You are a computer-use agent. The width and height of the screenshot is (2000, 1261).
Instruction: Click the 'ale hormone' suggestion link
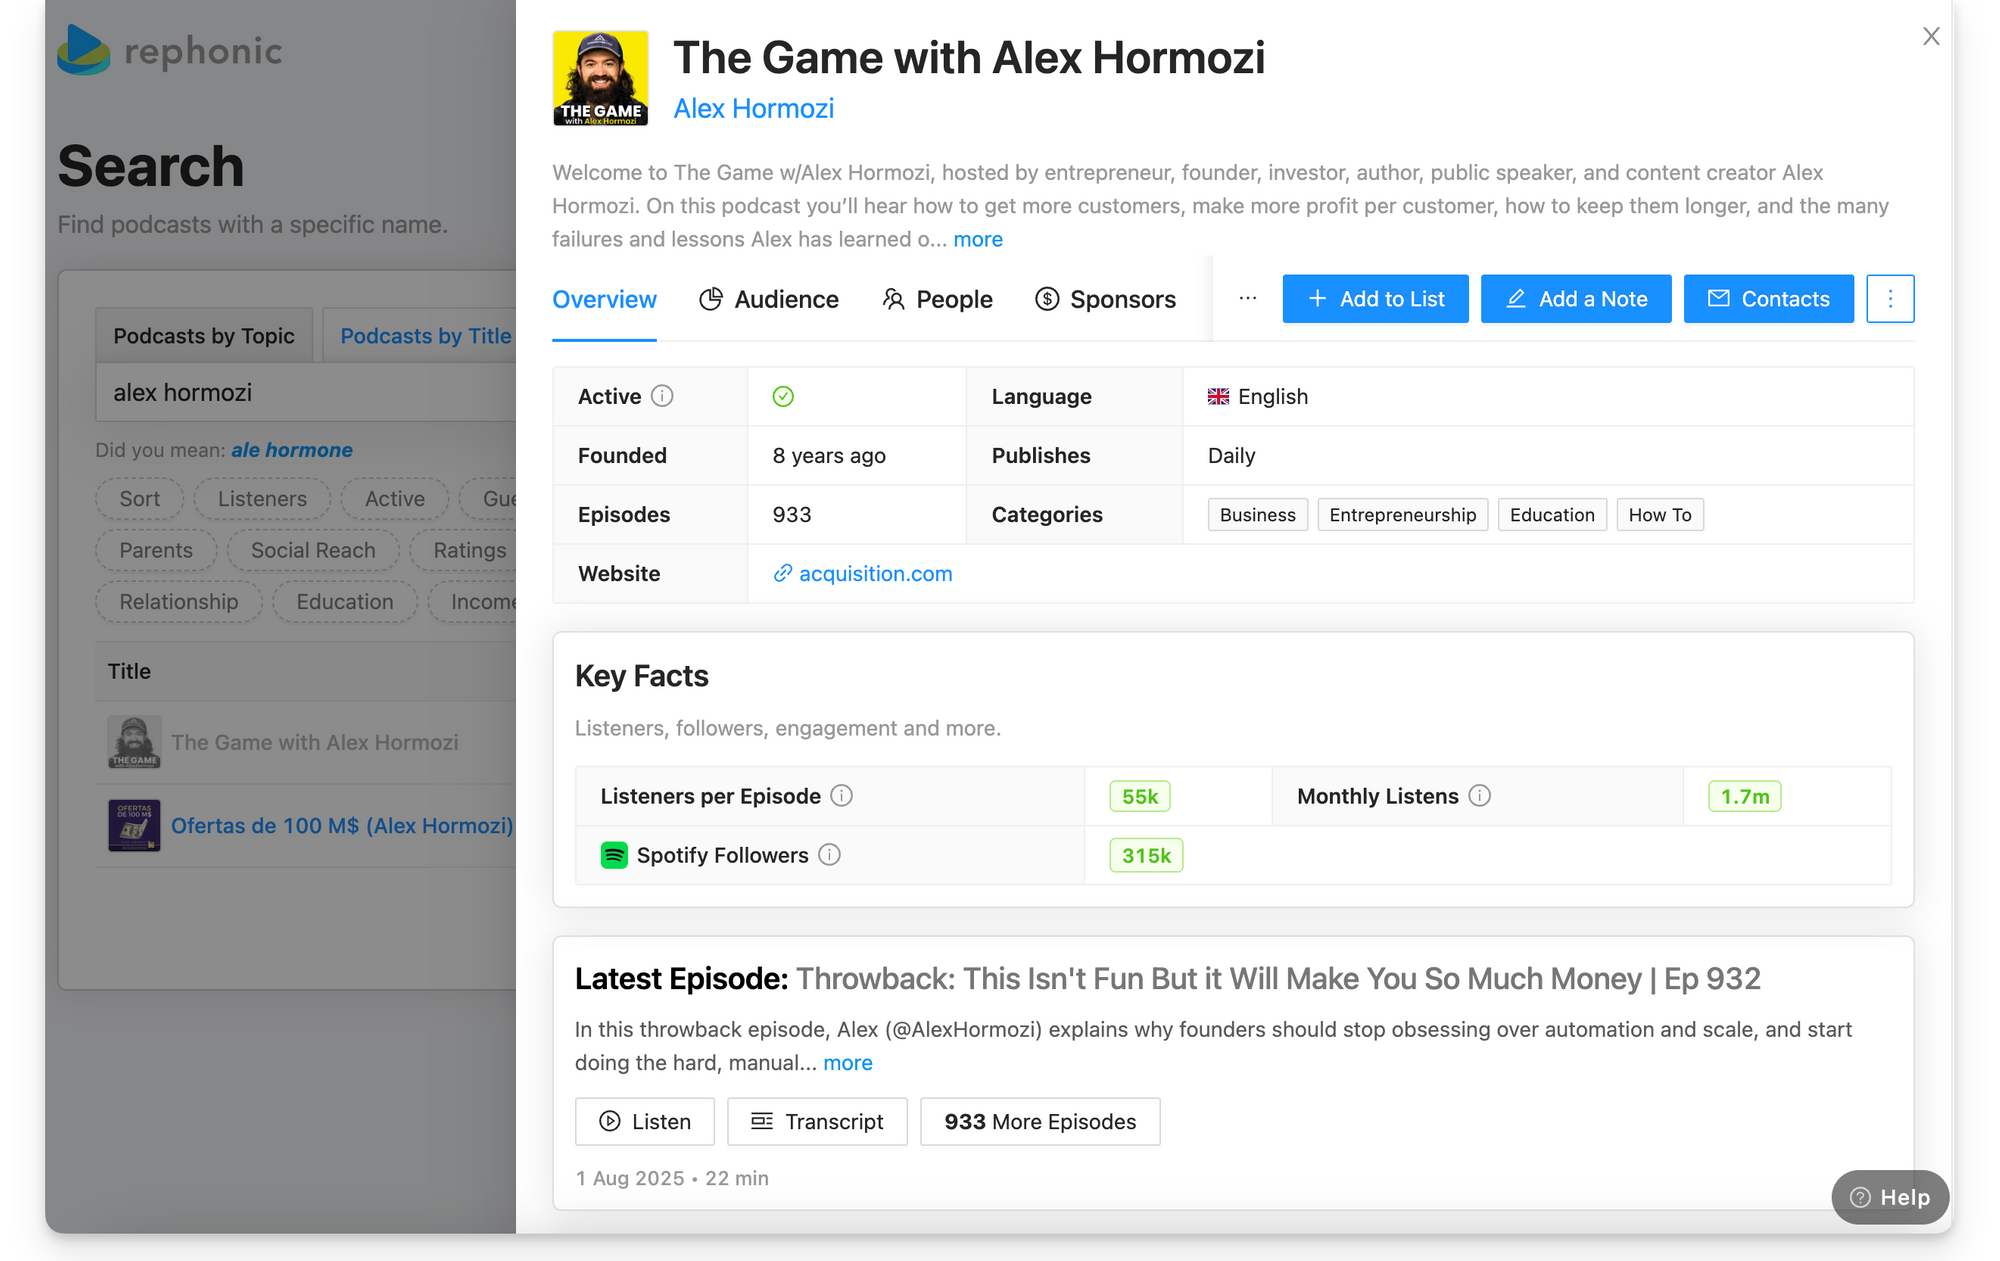click(x=292, y=450)
